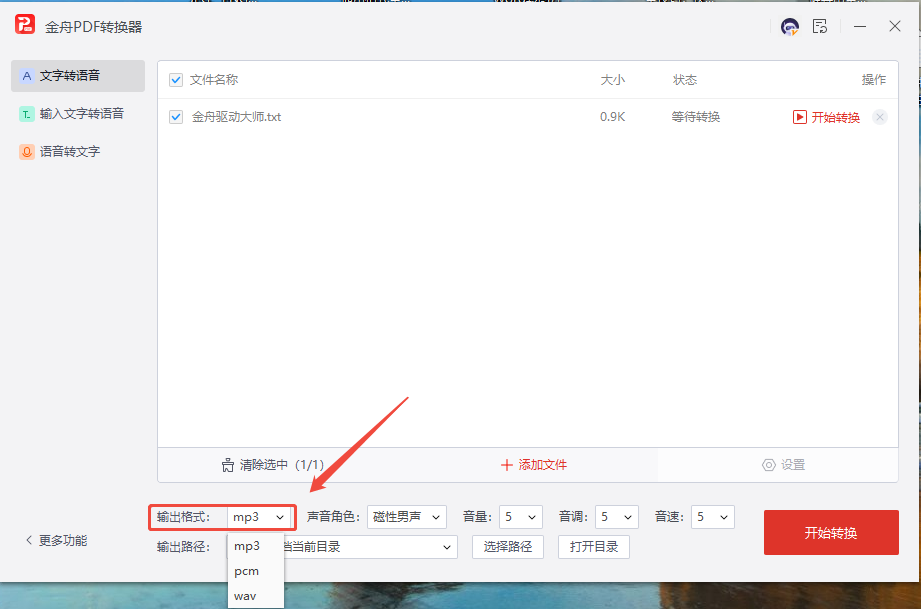This screenshot has width=921, height=609.
Task: Open the feedback note icon in title bar
Action: (x=820, y=26)
